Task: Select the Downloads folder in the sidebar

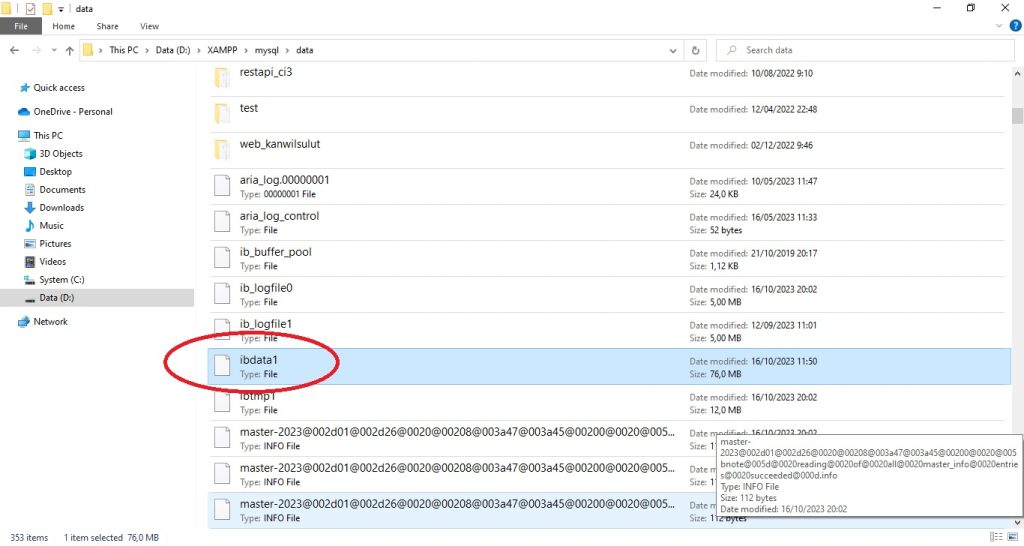Action: point(61,208)
